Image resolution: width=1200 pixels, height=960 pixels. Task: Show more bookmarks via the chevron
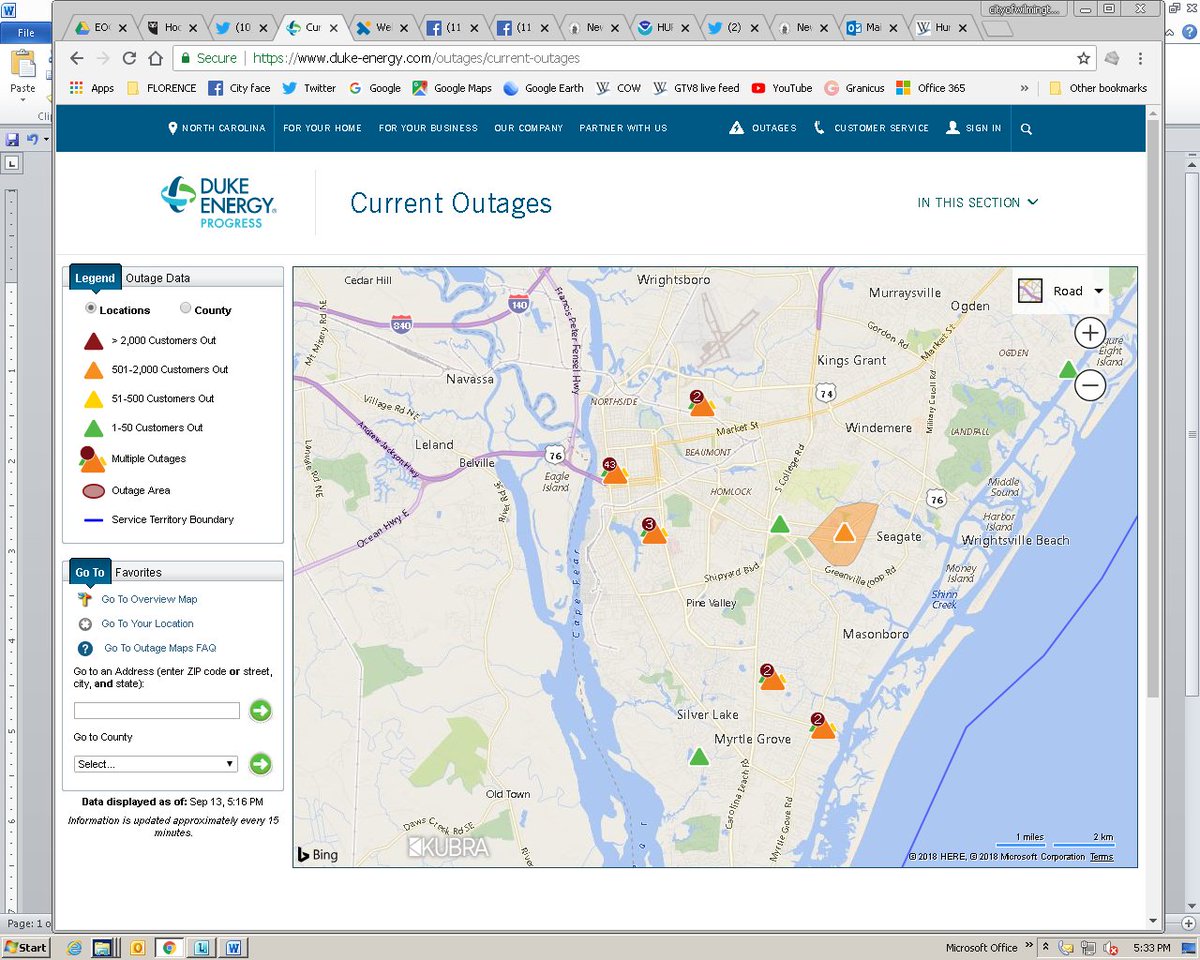coord(1024,88)
